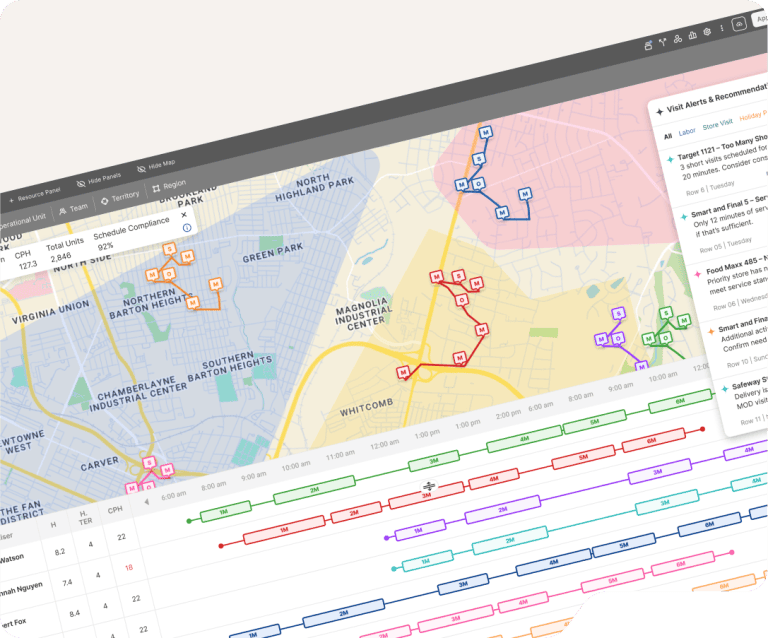The image size is (768, 638).
Task: Select the Labor filter in Visit Alerts
Action: (x=687, y=132)
